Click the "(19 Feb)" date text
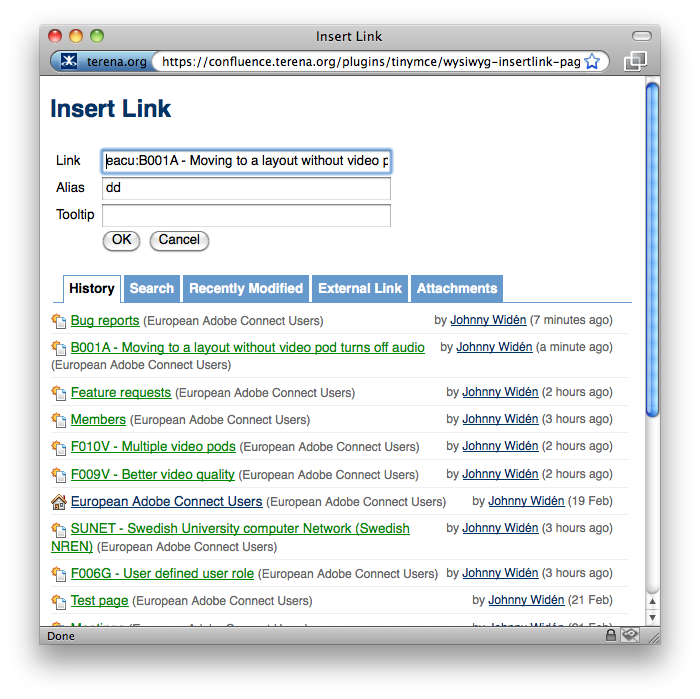The width and height of the screenshot is (700, 699). (590, 501)
